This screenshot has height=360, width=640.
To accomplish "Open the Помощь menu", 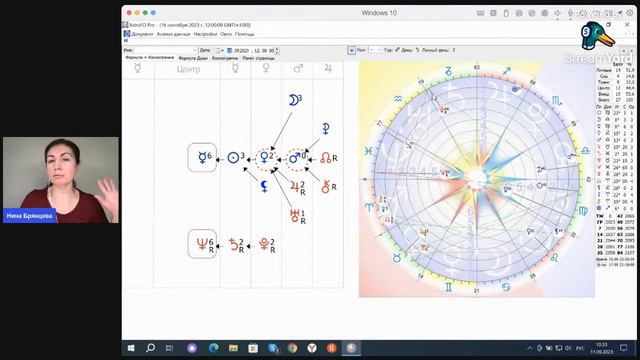I will point(244,34).
